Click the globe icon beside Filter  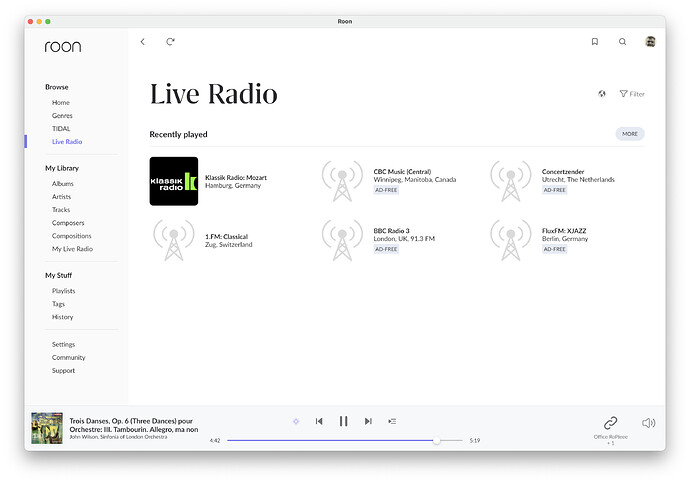(x=602, y=94)
